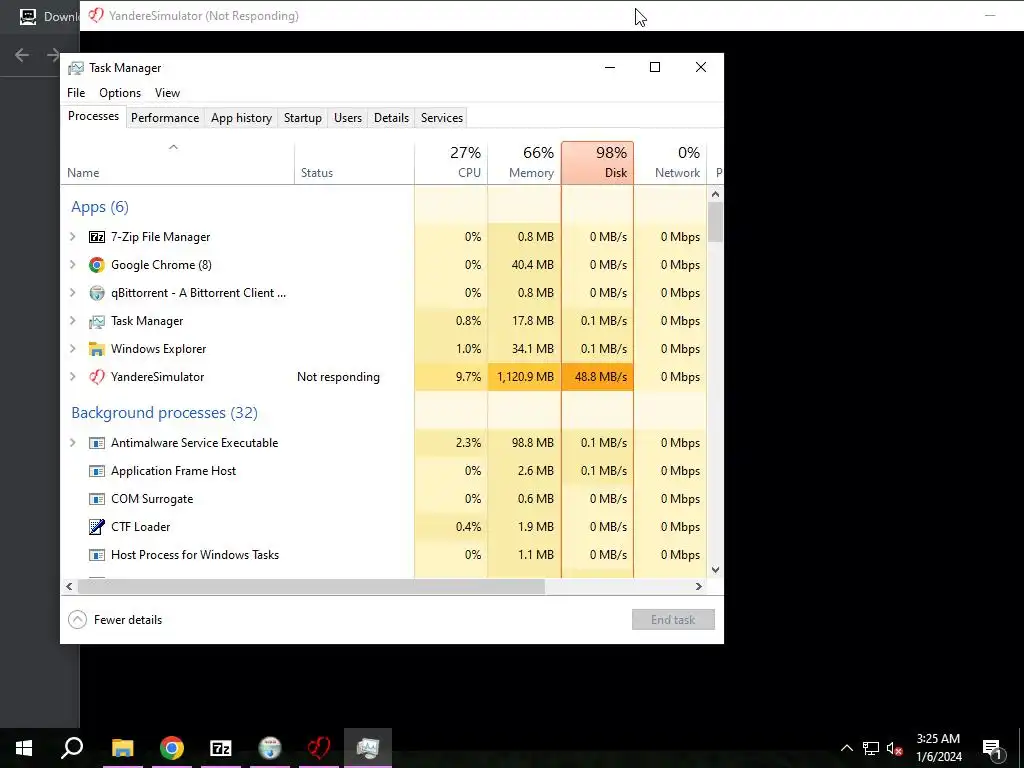Expand the 7-Zip File Manager process group
Screen dimensions: 1024x768
tap(72, 237)
